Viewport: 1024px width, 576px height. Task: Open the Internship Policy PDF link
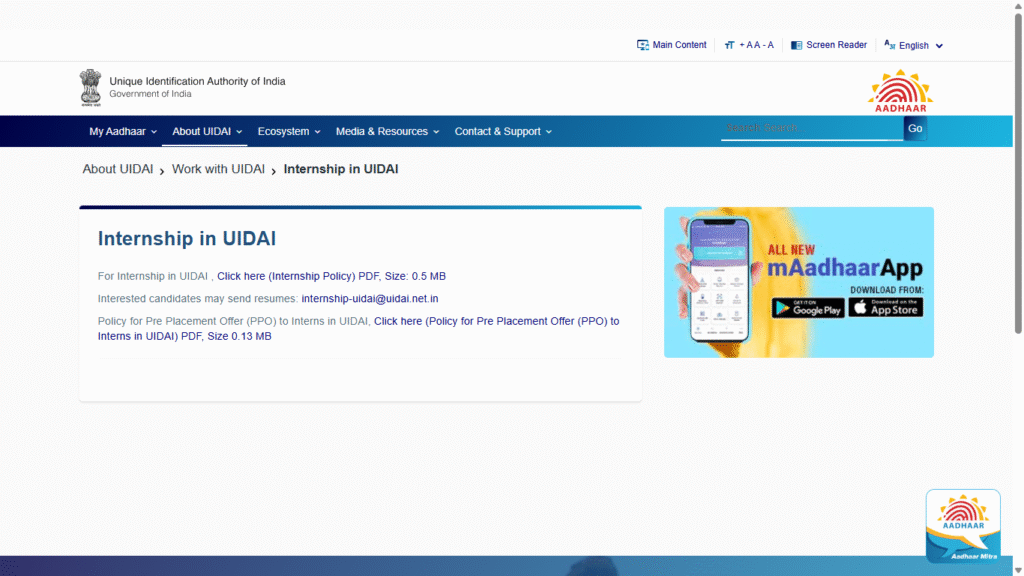tap(331, 276)
